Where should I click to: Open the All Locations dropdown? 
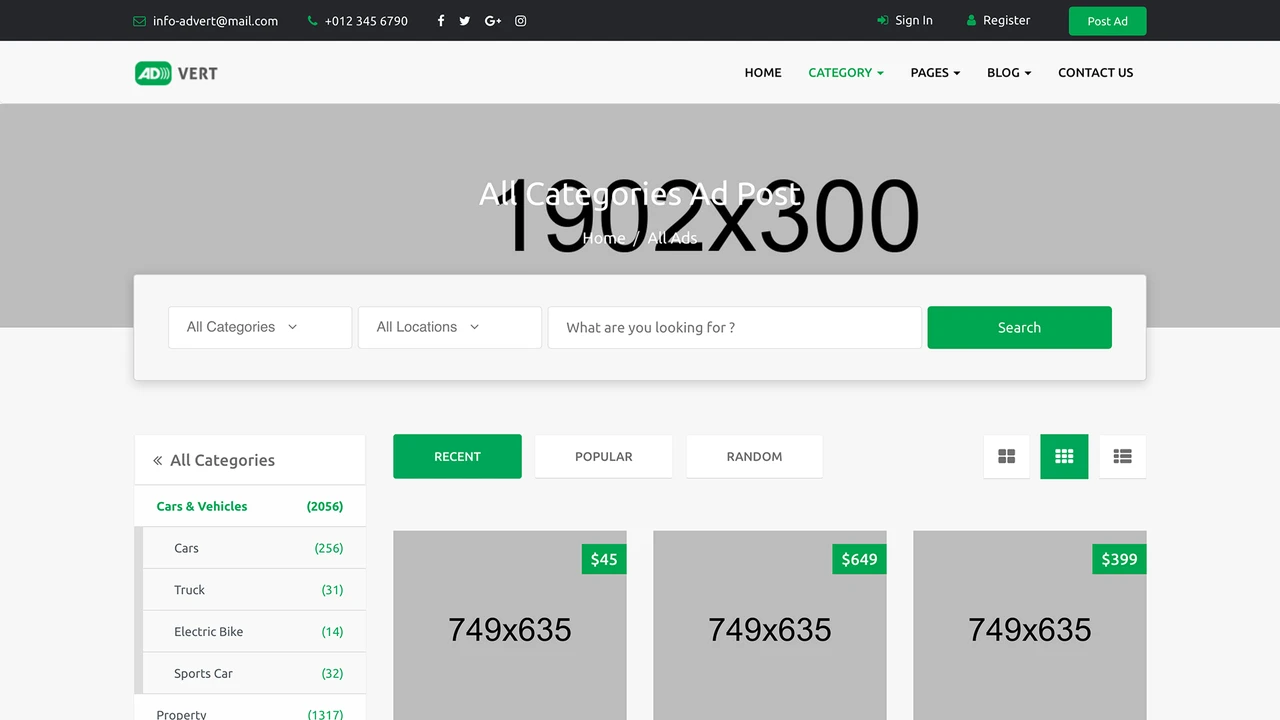pyautogui.click(x=450, y=327)
